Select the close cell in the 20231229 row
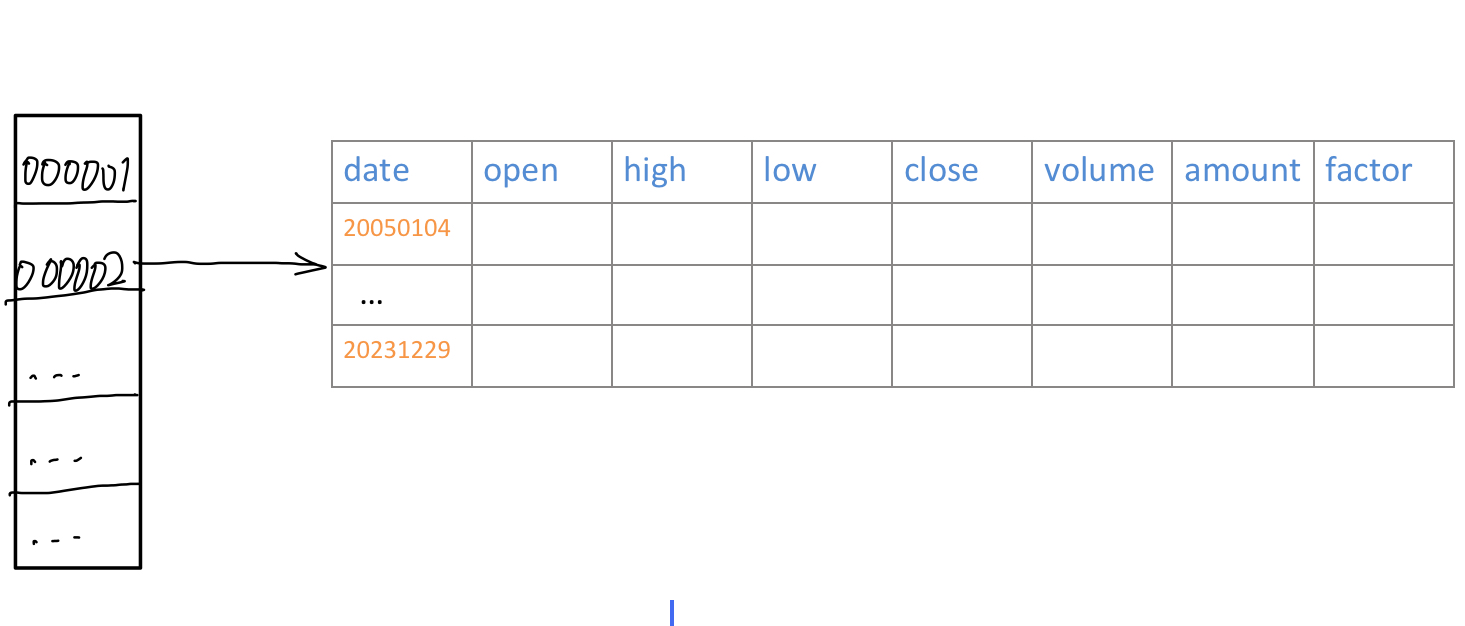The height and width of the screenshot is (626, 1465). pyautogui.click(x=961, y=355)
